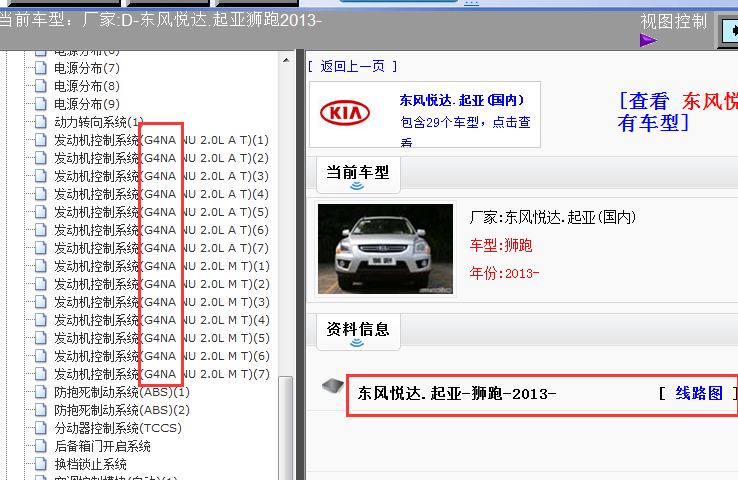738x480 pixels.
Task: Click the page icon beside 换档锁止系统
Action: pyautogui.click(x=41, y=464)
